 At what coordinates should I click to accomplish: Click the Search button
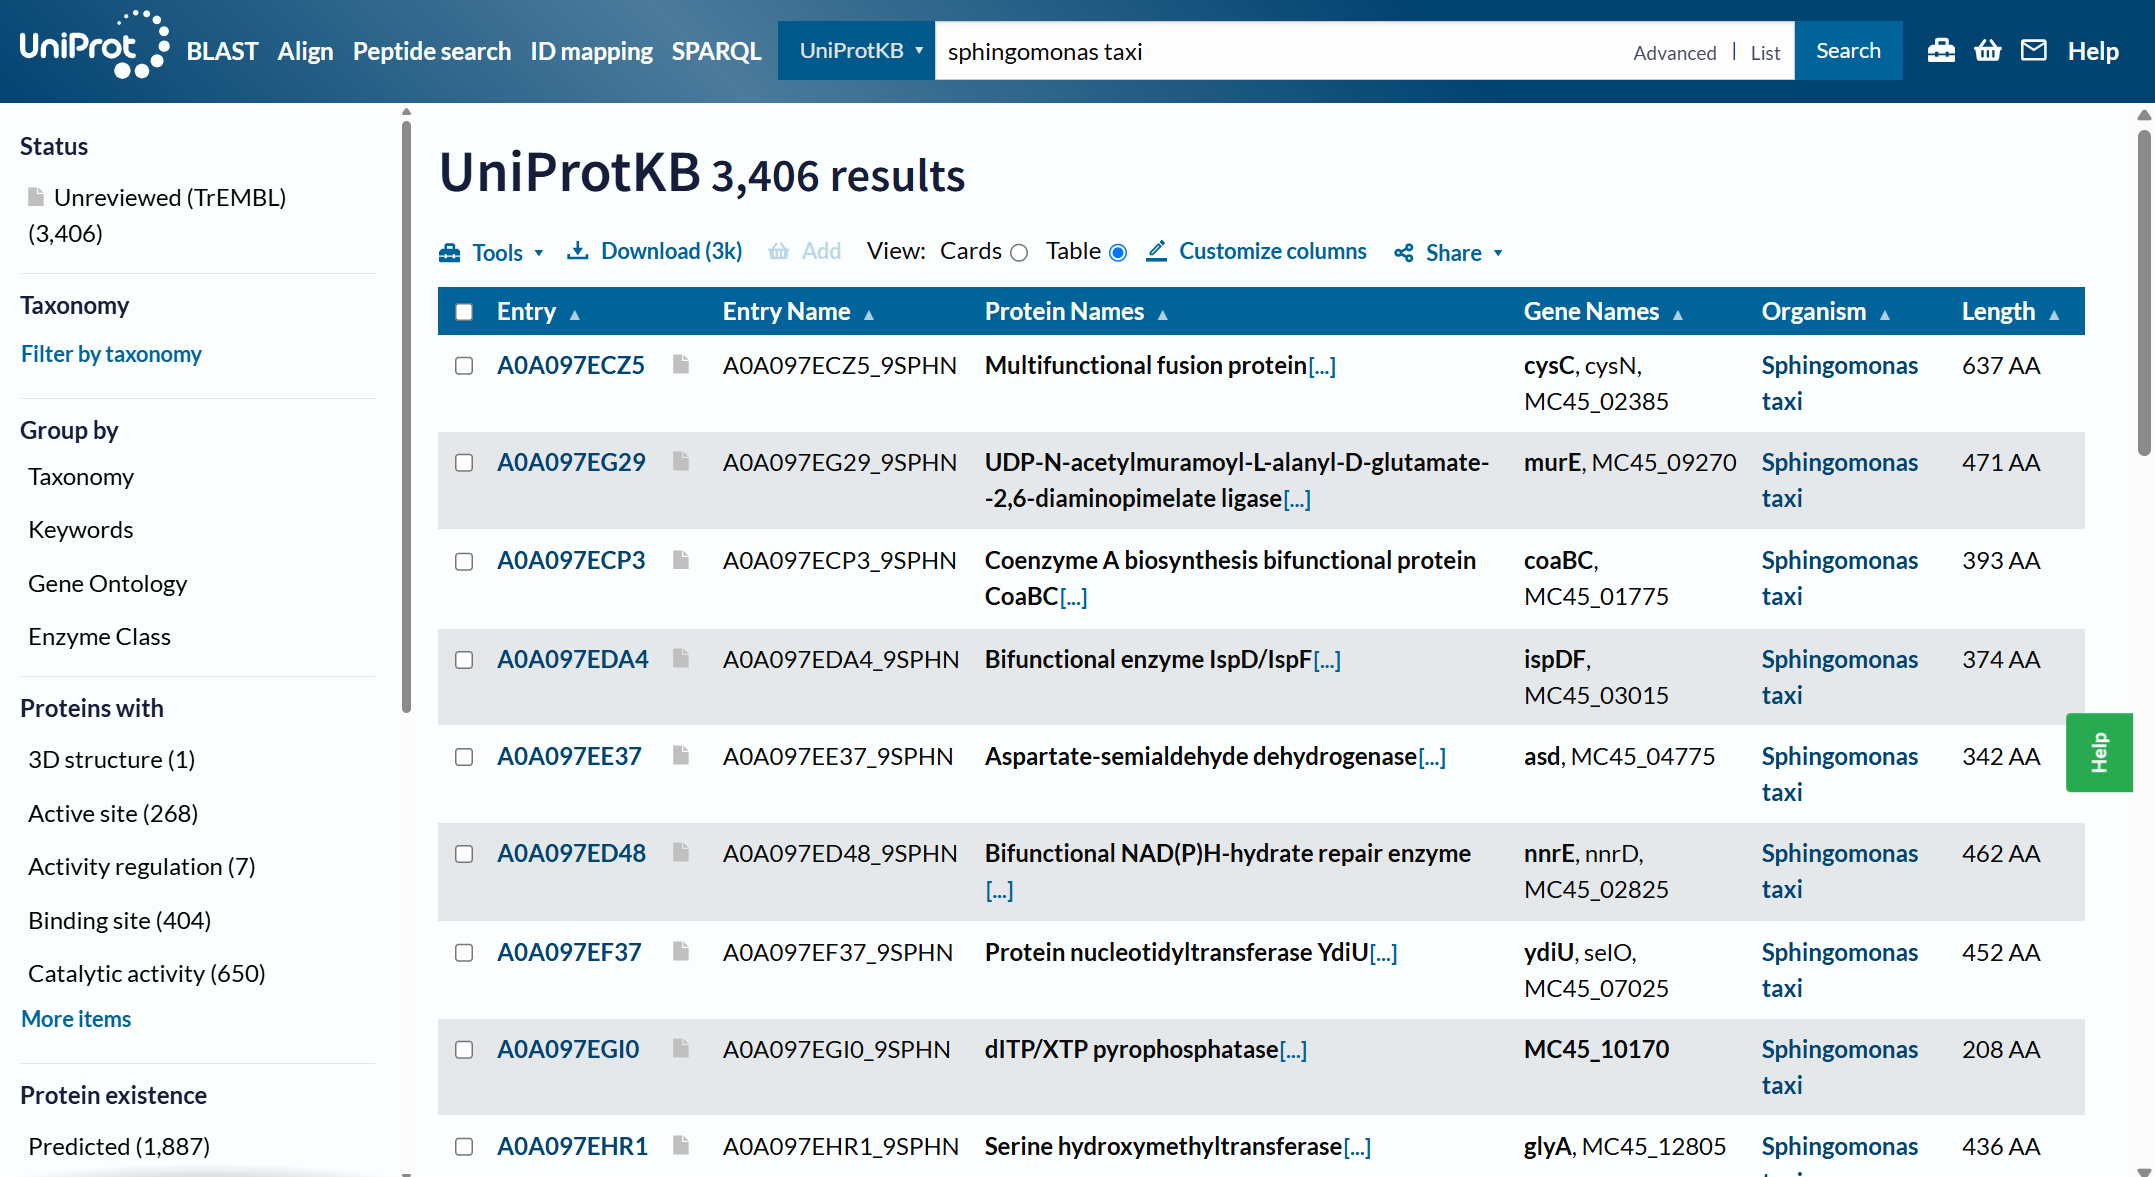point(1848,50)
